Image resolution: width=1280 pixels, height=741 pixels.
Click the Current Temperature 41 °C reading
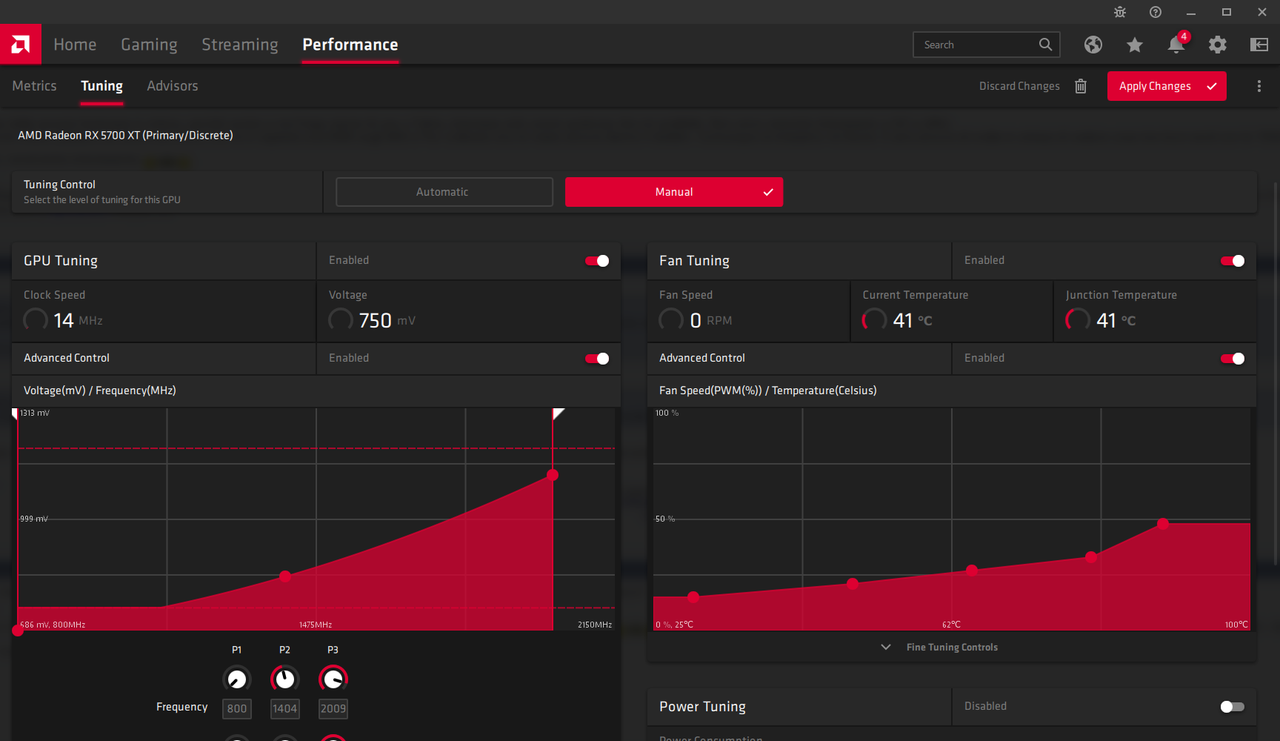(x=913, y=320)
